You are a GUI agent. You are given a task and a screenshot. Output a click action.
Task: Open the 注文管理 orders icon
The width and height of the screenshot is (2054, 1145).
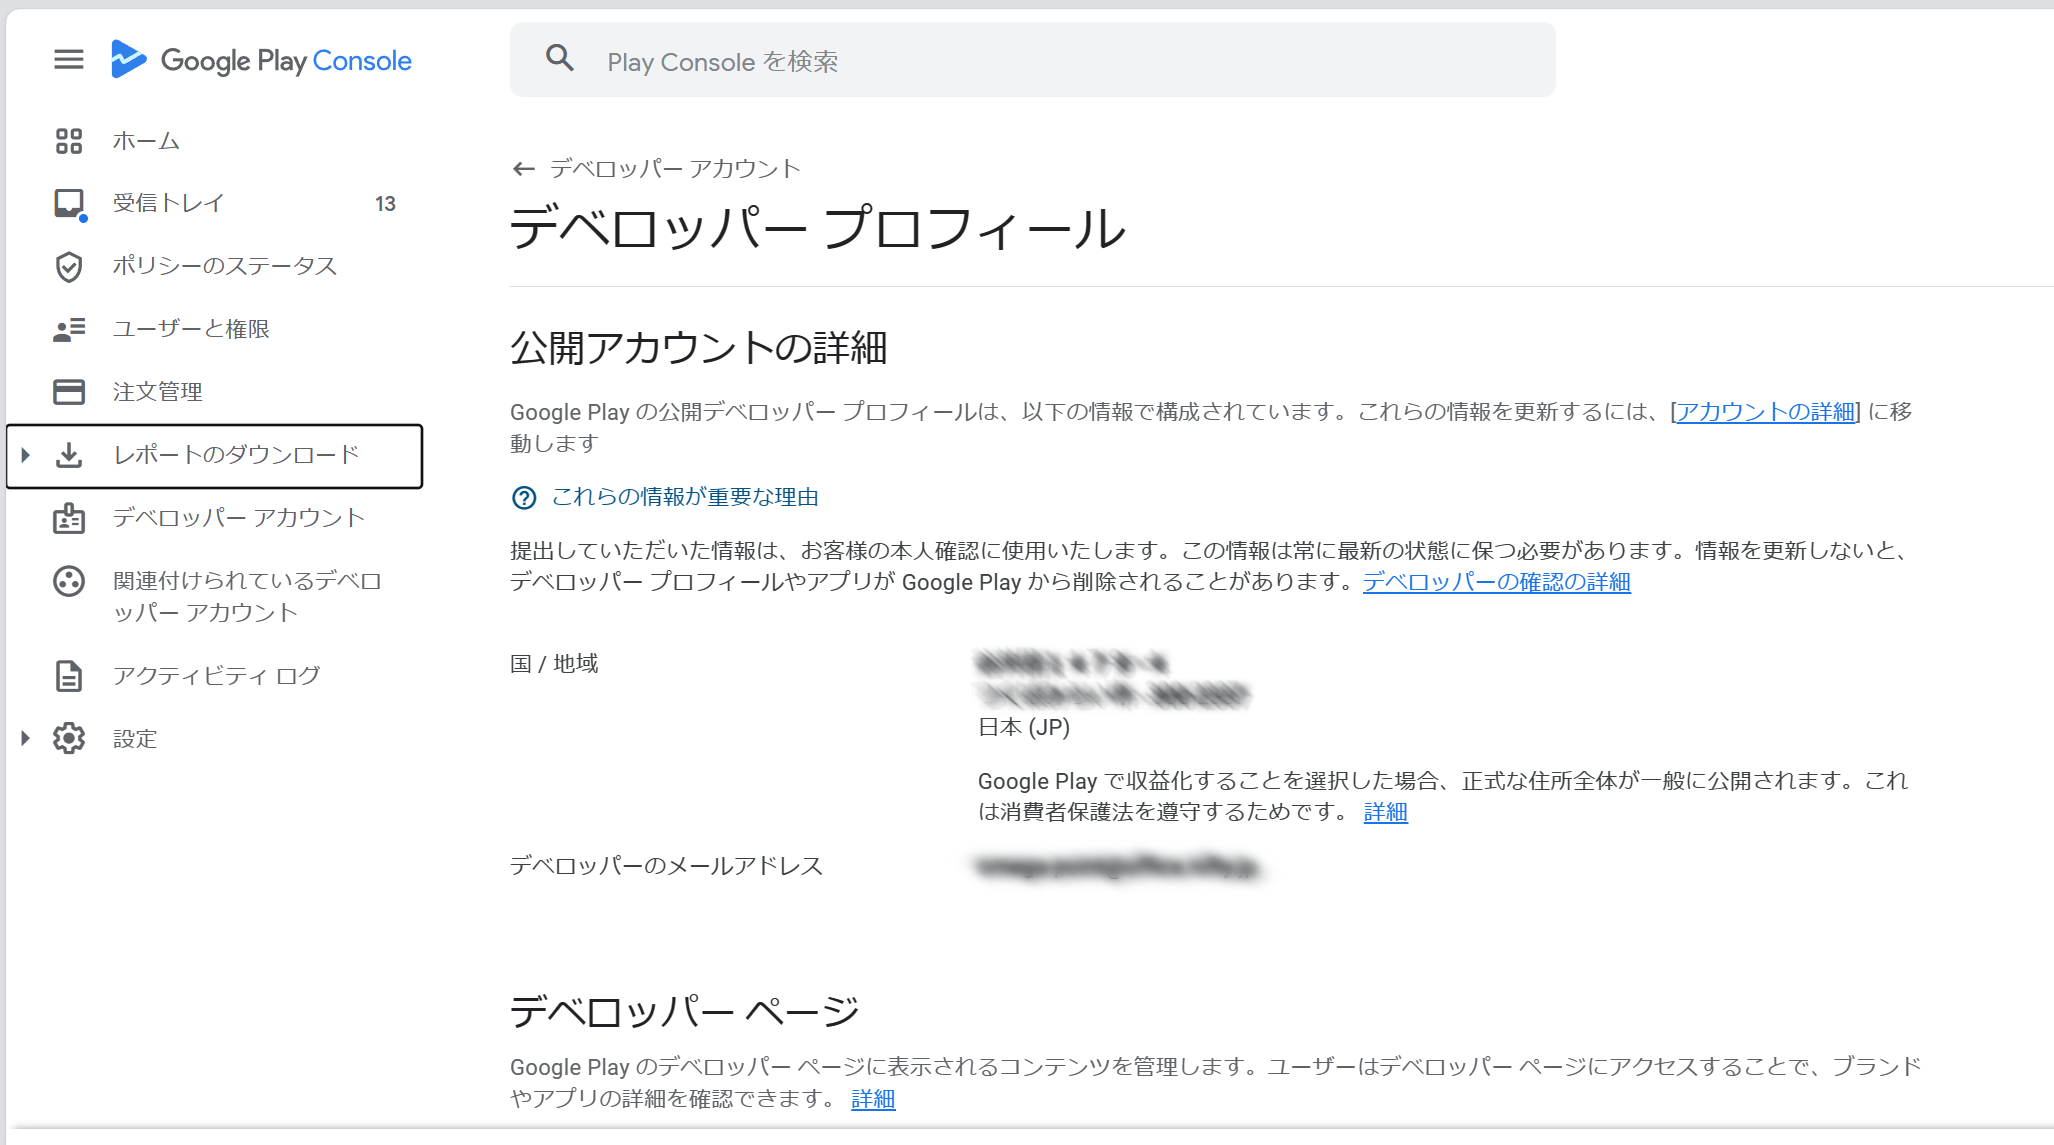pyautogui.click(x=68, y=392)
